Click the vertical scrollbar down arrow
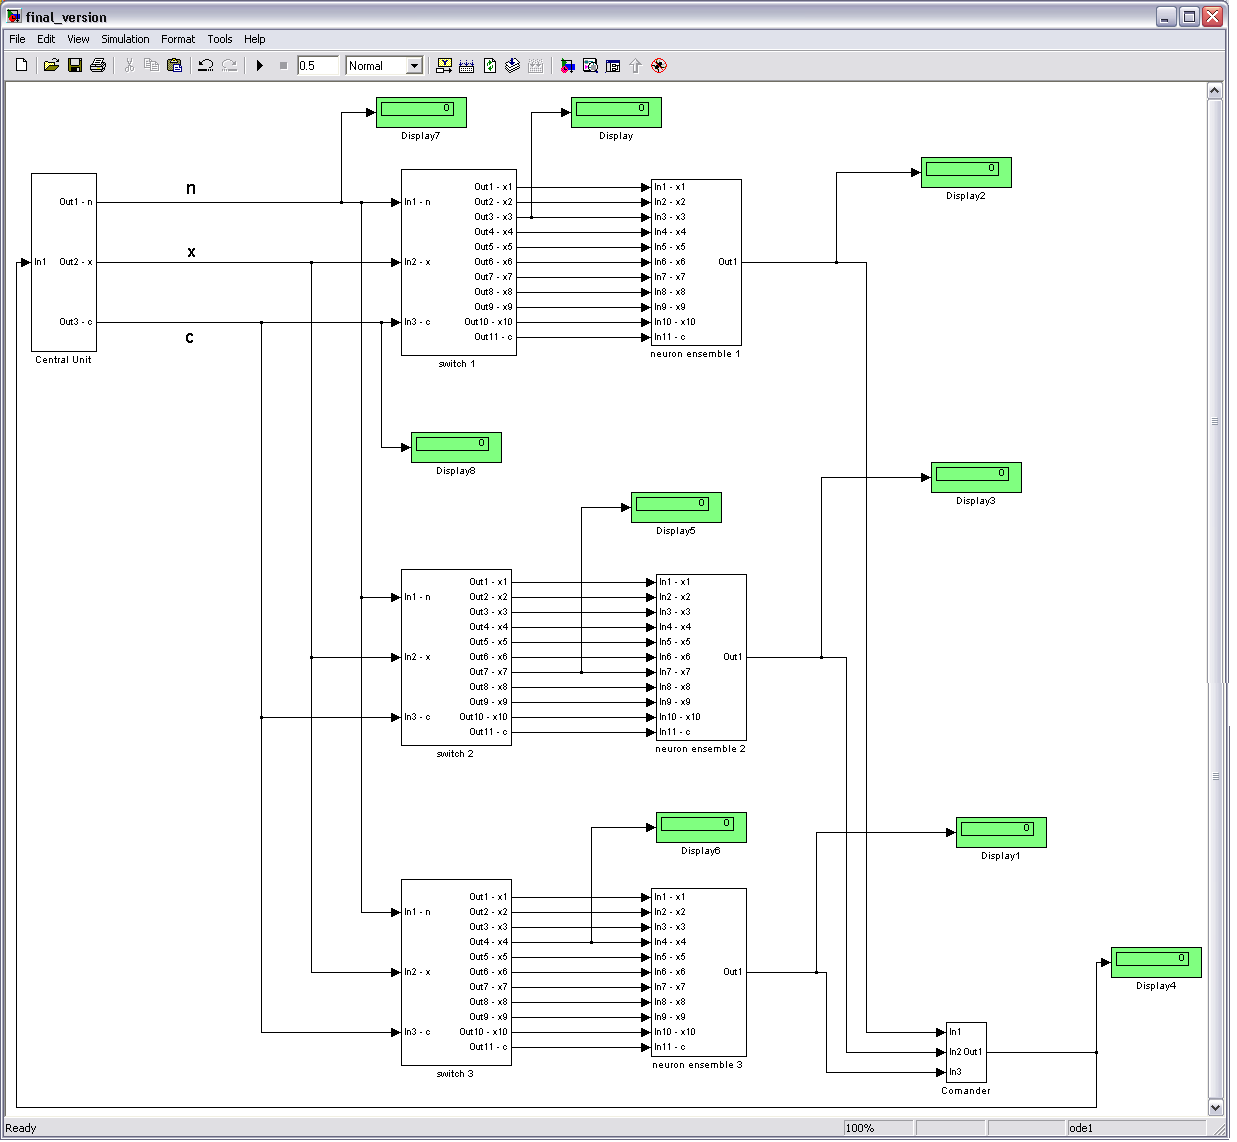The height and width of the screenshot is (1142, 1237). tap(1215, 1107)
